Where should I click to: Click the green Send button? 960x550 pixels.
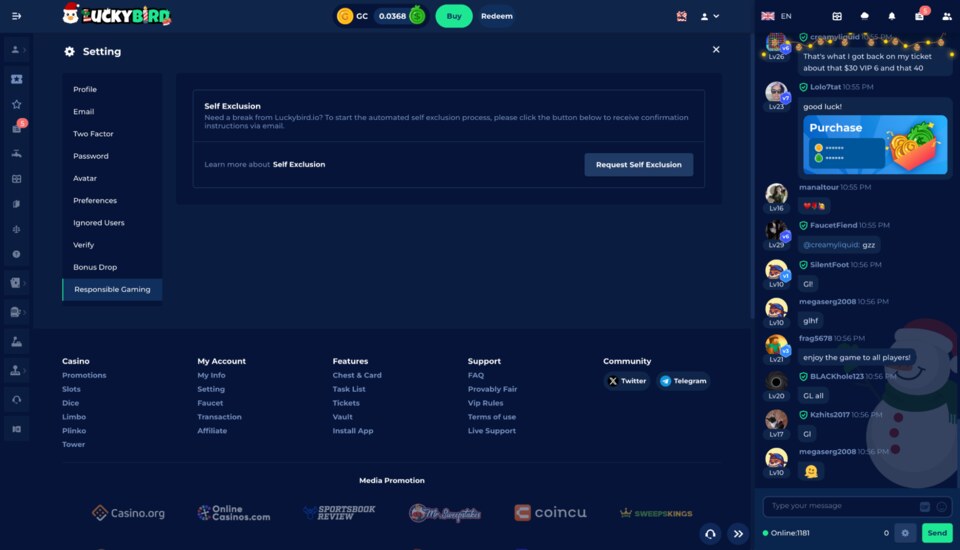tap(937, 533)
